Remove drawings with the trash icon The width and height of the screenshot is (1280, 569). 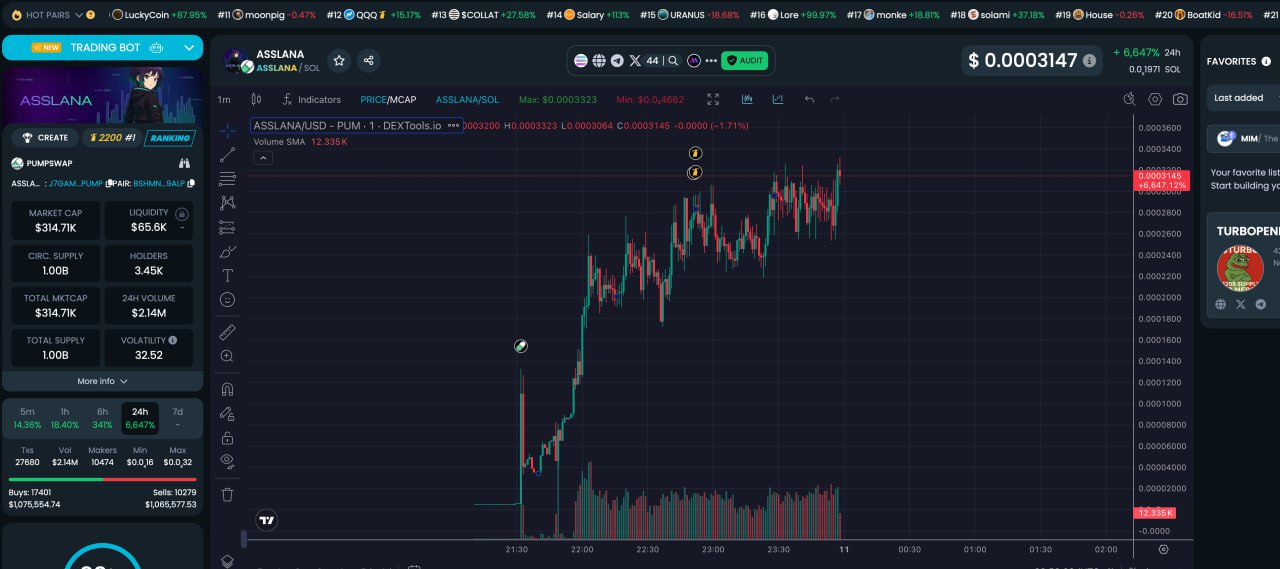(x=227, y=494)
